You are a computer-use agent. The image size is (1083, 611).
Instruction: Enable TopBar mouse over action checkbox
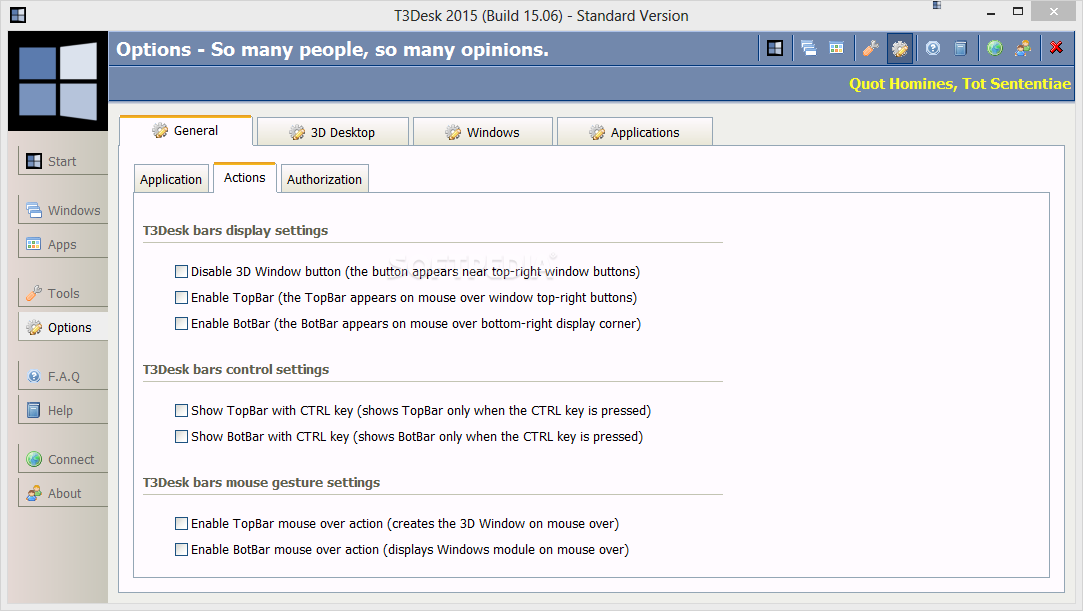[182, 523]
